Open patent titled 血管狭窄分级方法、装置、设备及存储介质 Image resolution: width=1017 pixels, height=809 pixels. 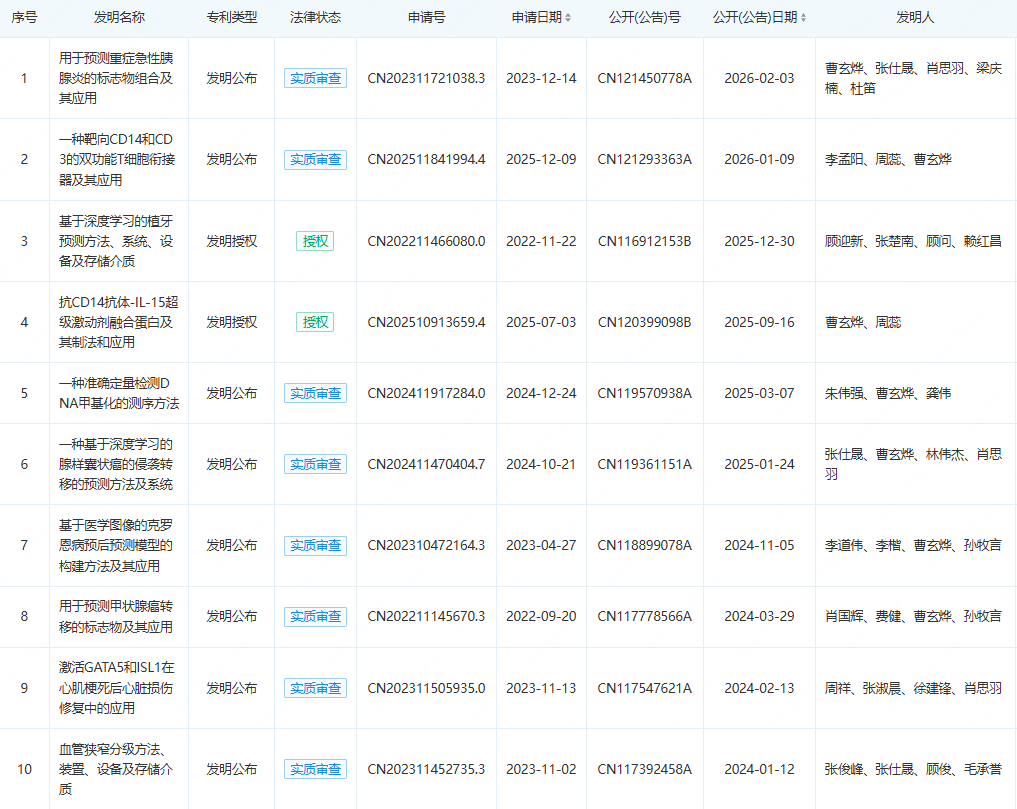(117, 769)
